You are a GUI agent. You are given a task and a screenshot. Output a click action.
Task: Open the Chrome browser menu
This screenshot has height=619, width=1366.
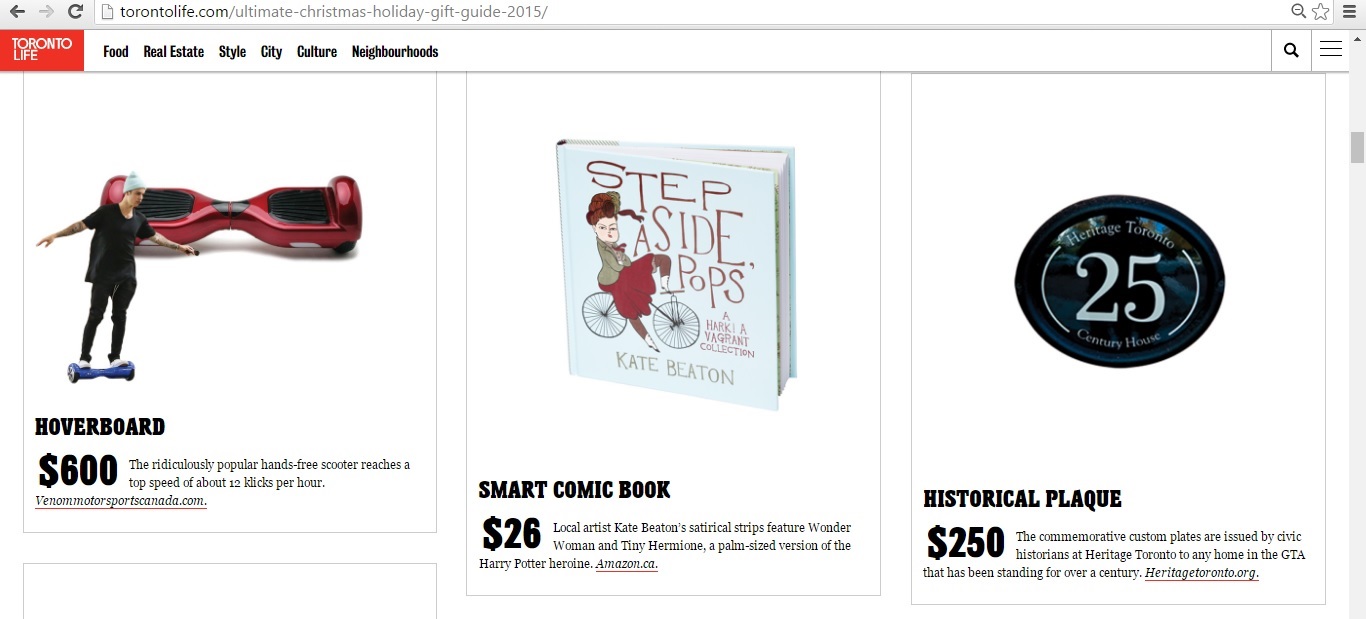pyautogui.click(x=1349, y=12)
